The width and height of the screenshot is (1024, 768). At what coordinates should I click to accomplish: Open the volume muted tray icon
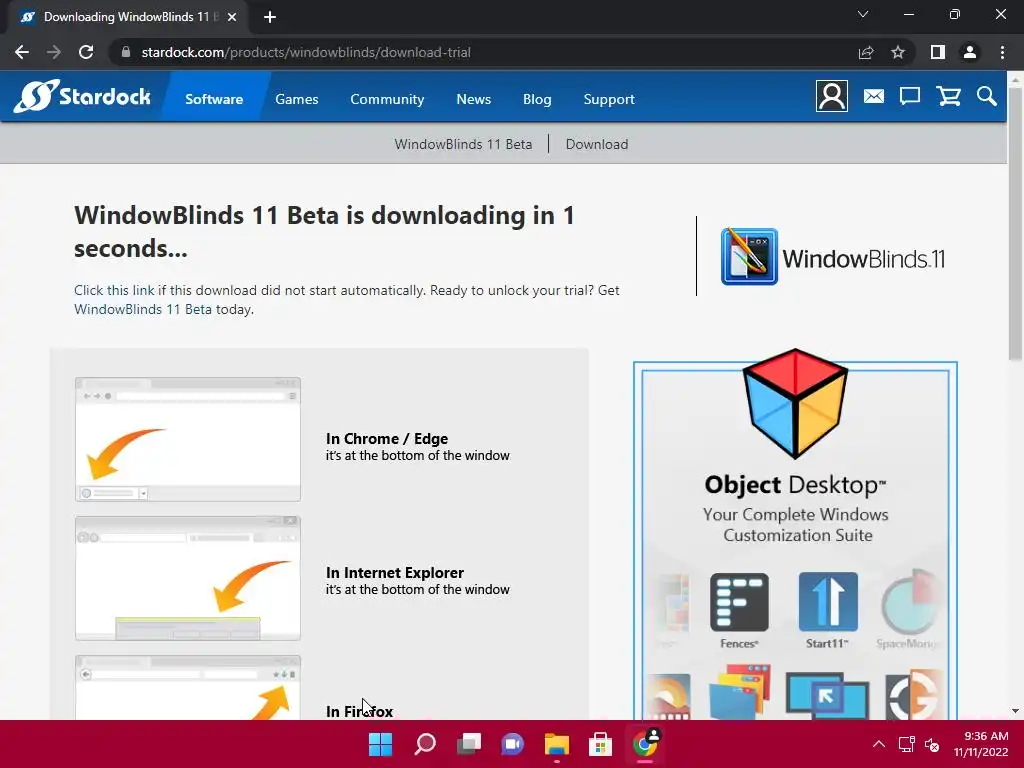coord(933,744)
